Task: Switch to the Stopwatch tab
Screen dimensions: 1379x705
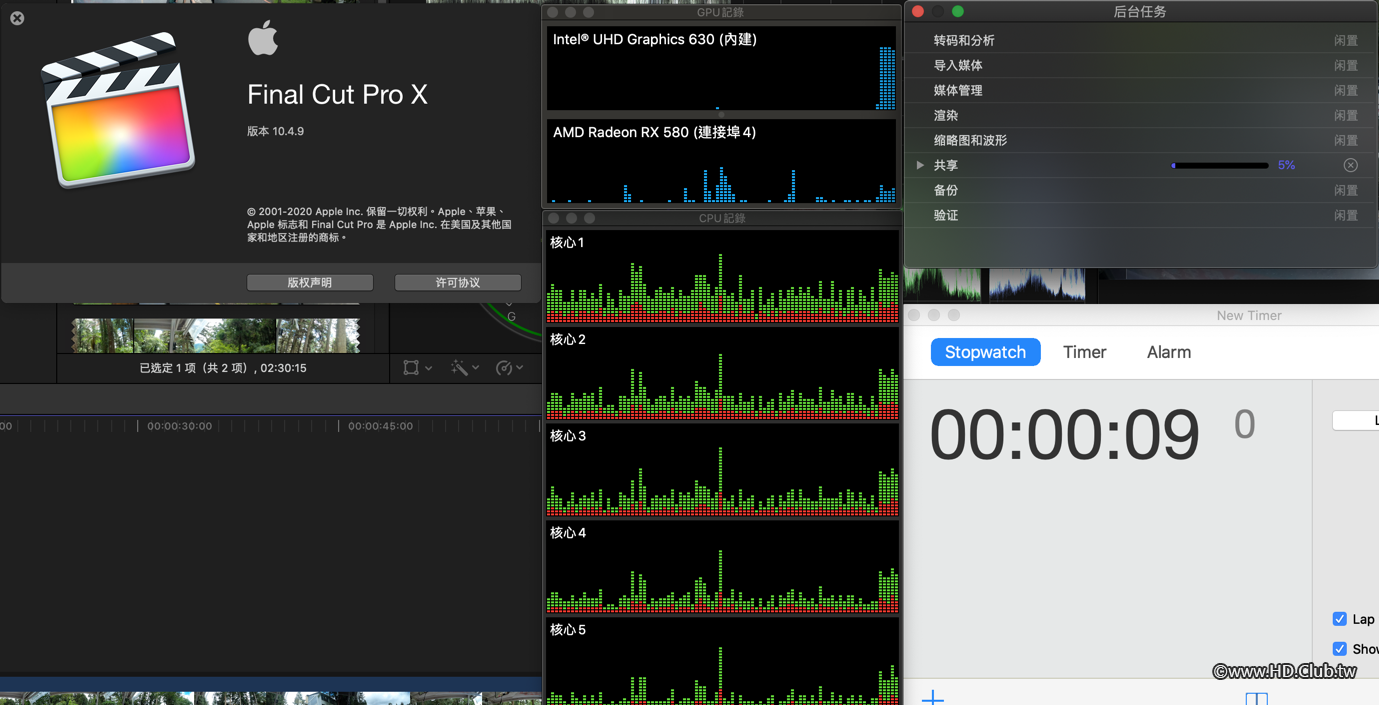Action: [x=985, y=352]
